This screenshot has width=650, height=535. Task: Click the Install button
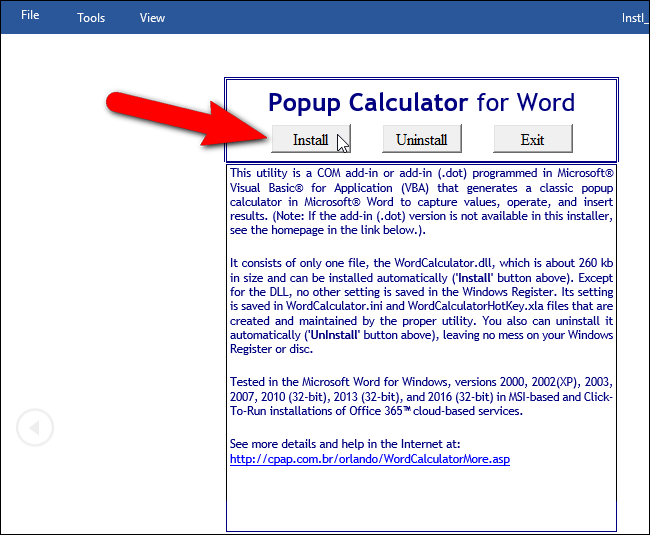point(311,139)
